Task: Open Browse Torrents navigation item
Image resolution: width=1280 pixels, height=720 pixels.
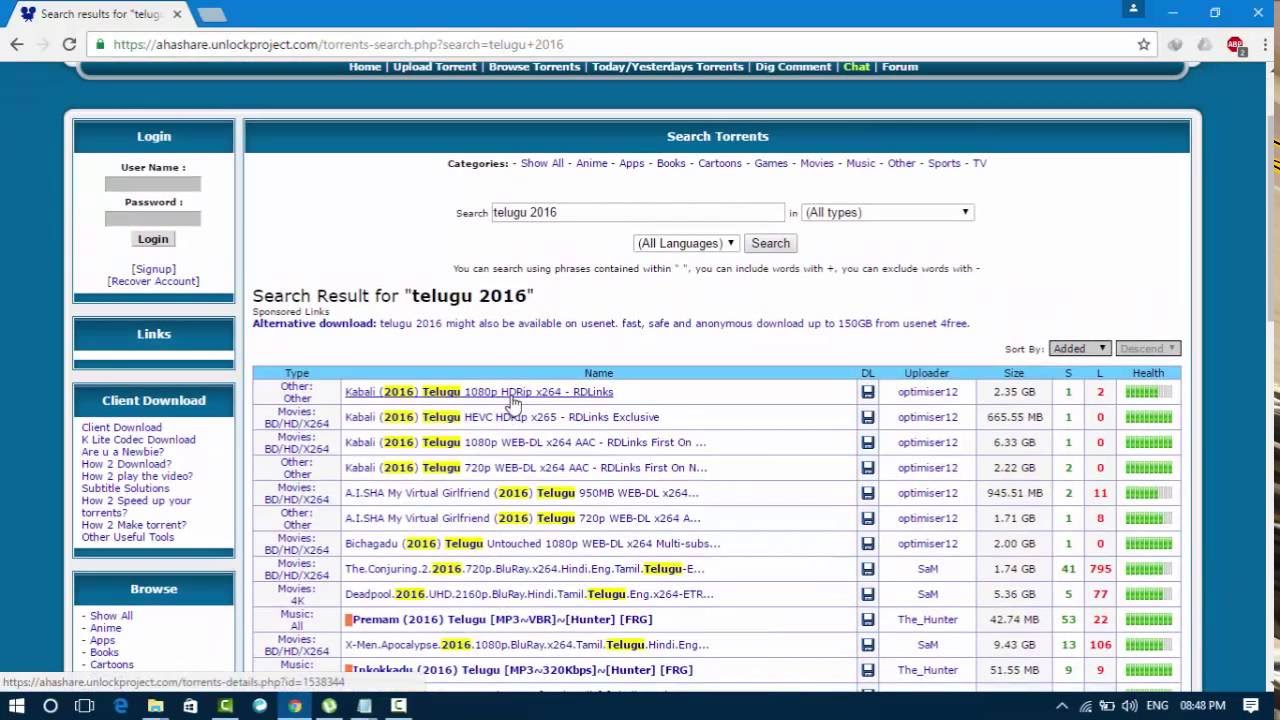Action: 534,67
